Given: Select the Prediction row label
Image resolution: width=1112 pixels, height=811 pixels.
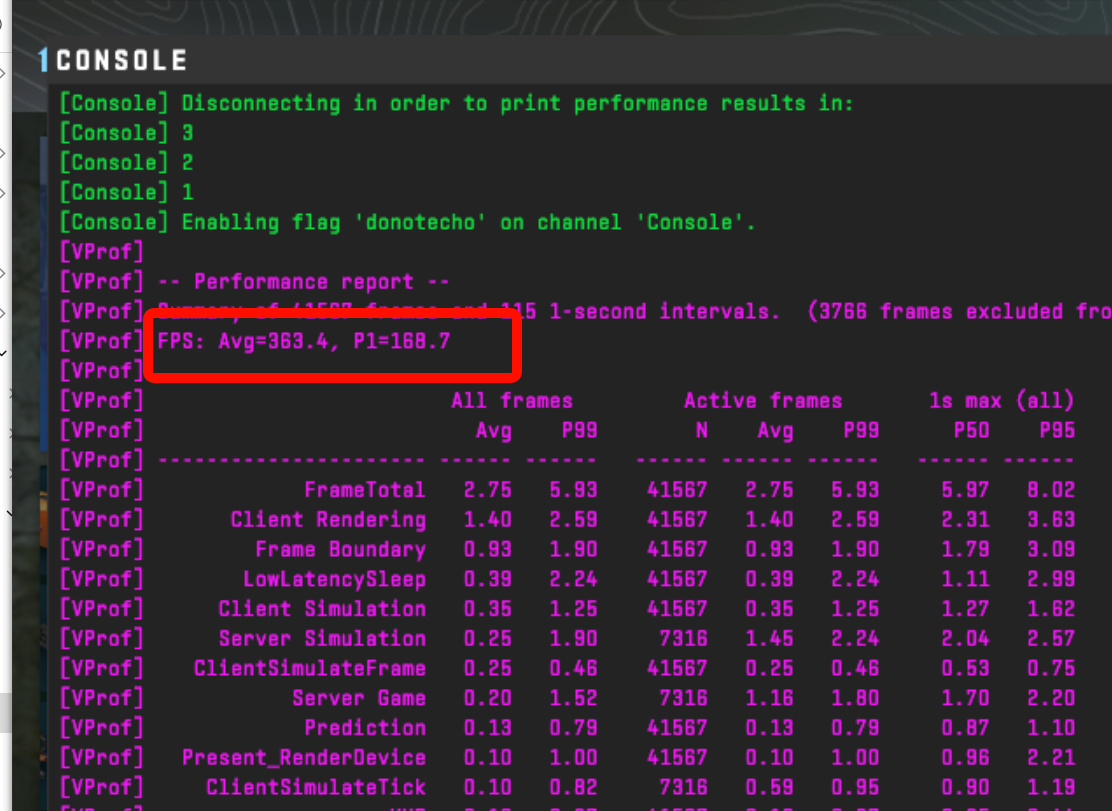Looking at the screenshot, I should [x=365, y=728].
